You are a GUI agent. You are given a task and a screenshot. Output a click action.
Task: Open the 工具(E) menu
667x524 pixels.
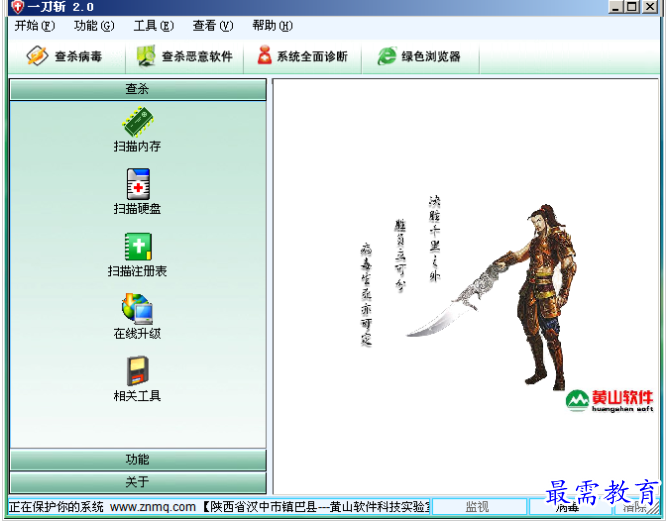(x=153, y=26)
